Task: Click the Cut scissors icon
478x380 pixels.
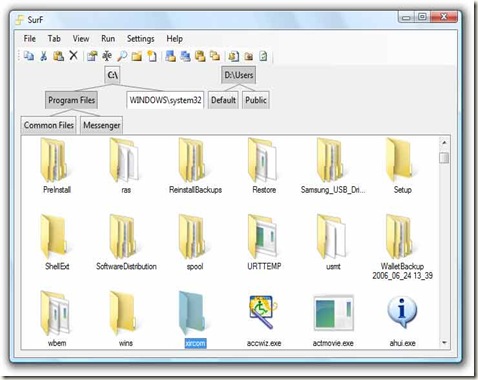Action: tap(43, 56)
